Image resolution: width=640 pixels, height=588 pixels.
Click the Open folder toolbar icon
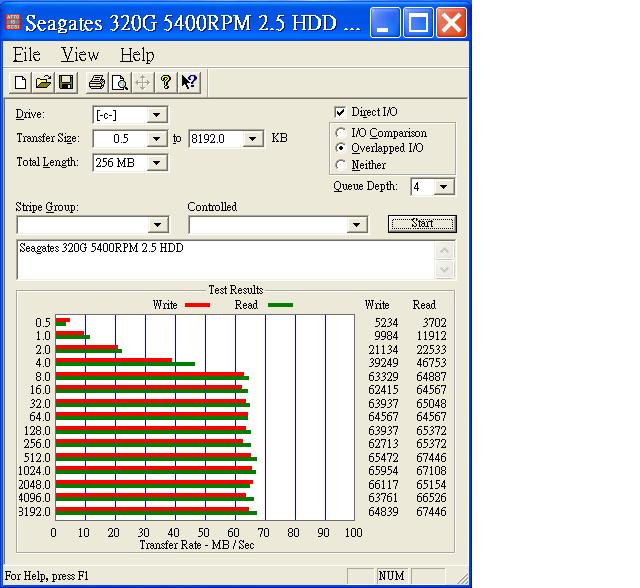coord(43,82)
